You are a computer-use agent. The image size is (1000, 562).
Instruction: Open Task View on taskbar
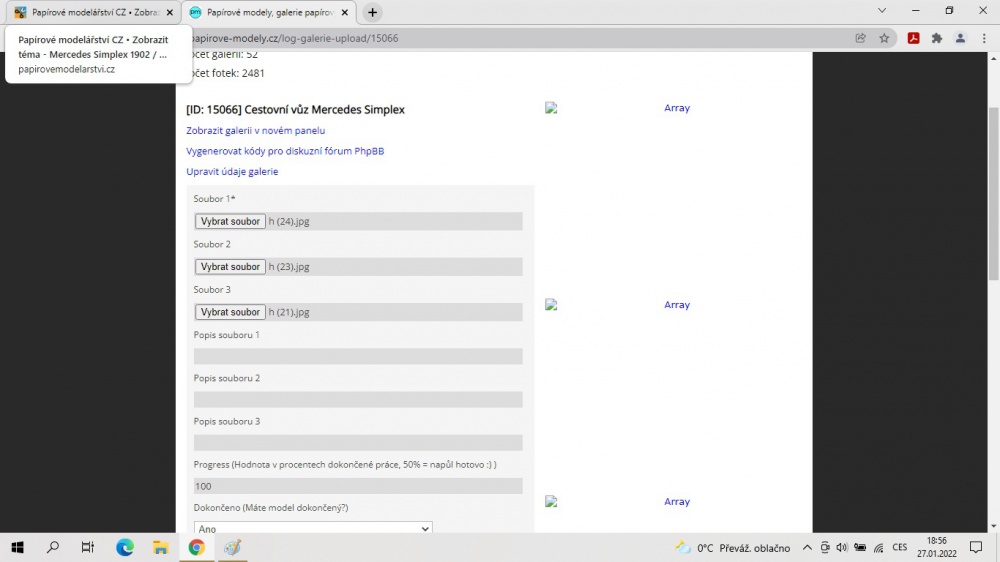point(88,547)
